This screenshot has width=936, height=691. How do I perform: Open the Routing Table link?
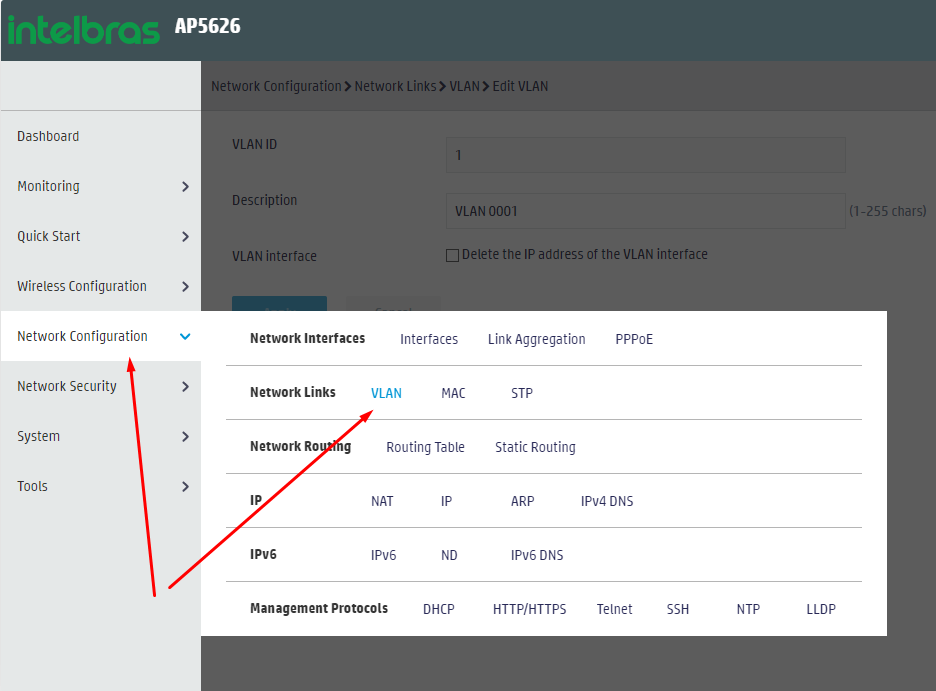(x=425, y=448)
